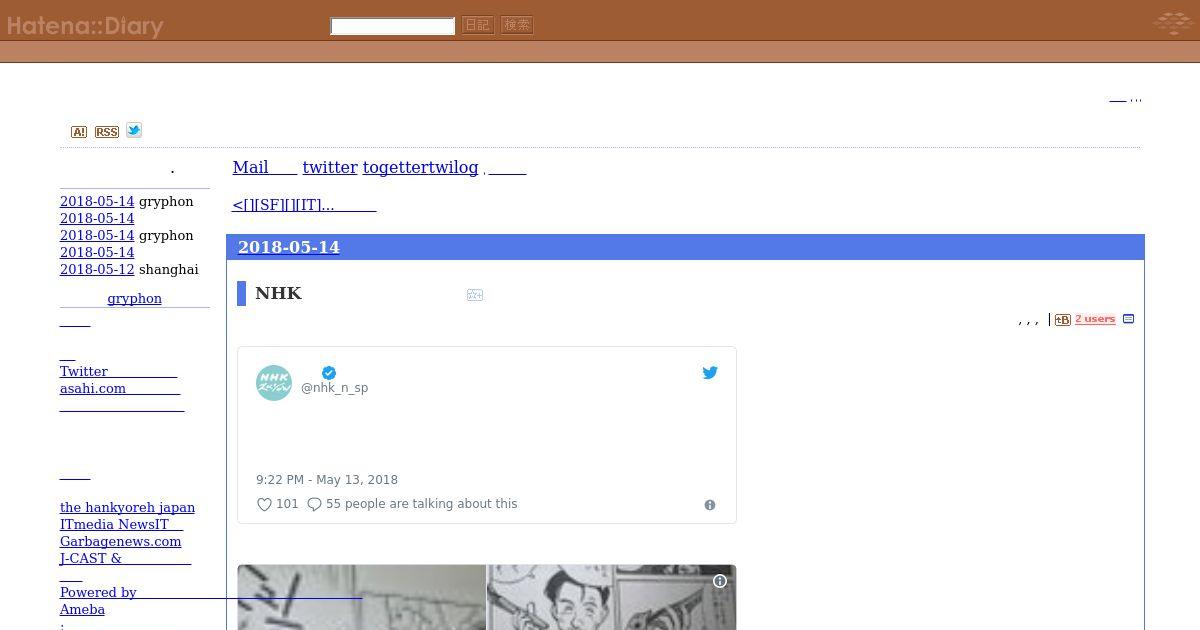Open the J-CAST sidebar link
Viewport: 1200px width, 630px height.
click(125, 558)
